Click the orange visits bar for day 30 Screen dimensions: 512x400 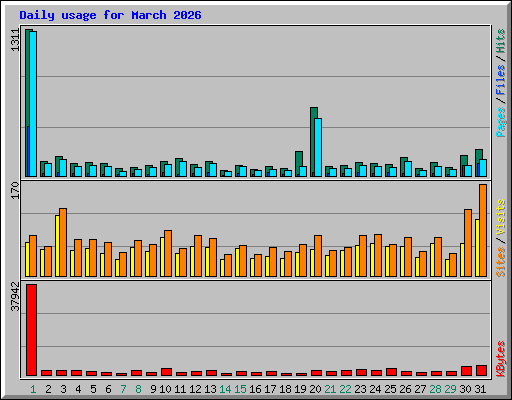pyautogui.click(x=468, y=243)
